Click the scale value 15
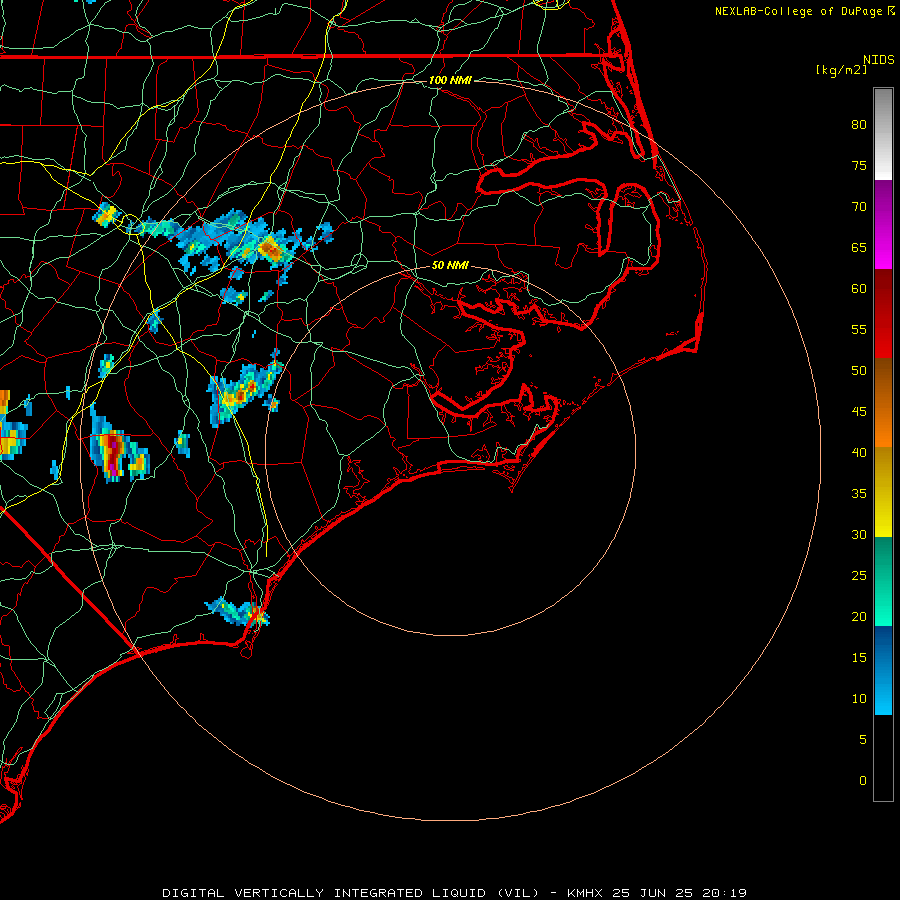The width and height of the screenshot is (900, 900). click(x=859, y=658)
